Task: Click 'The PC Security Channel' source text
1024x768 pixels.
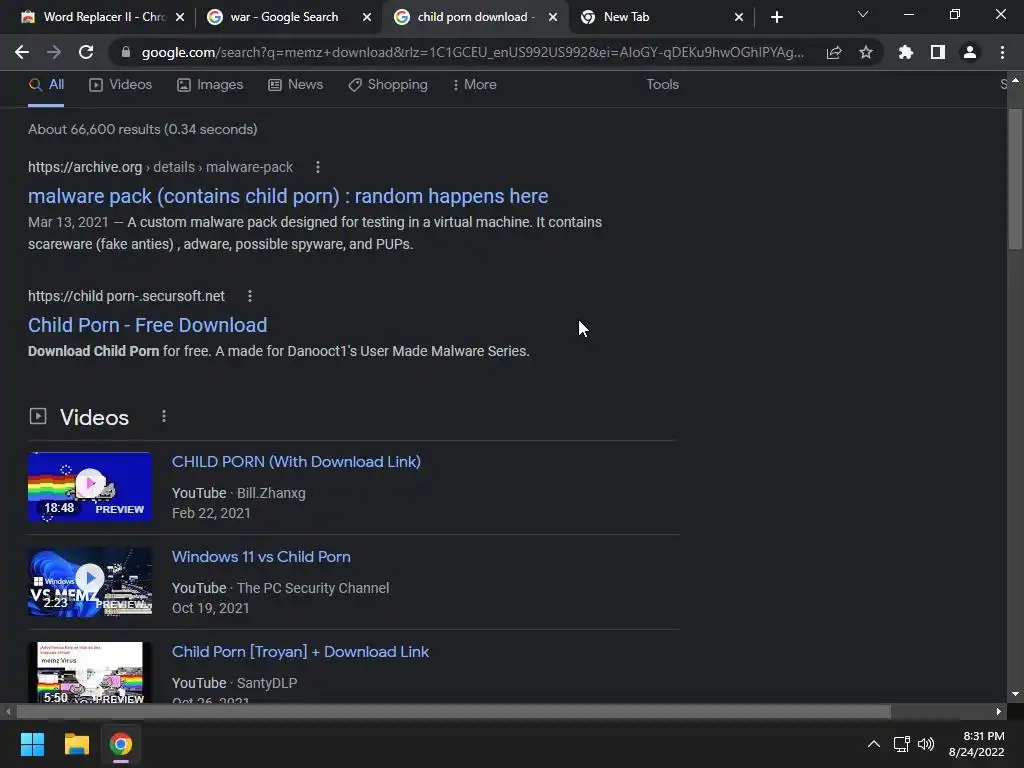Action: coord(313,588)
